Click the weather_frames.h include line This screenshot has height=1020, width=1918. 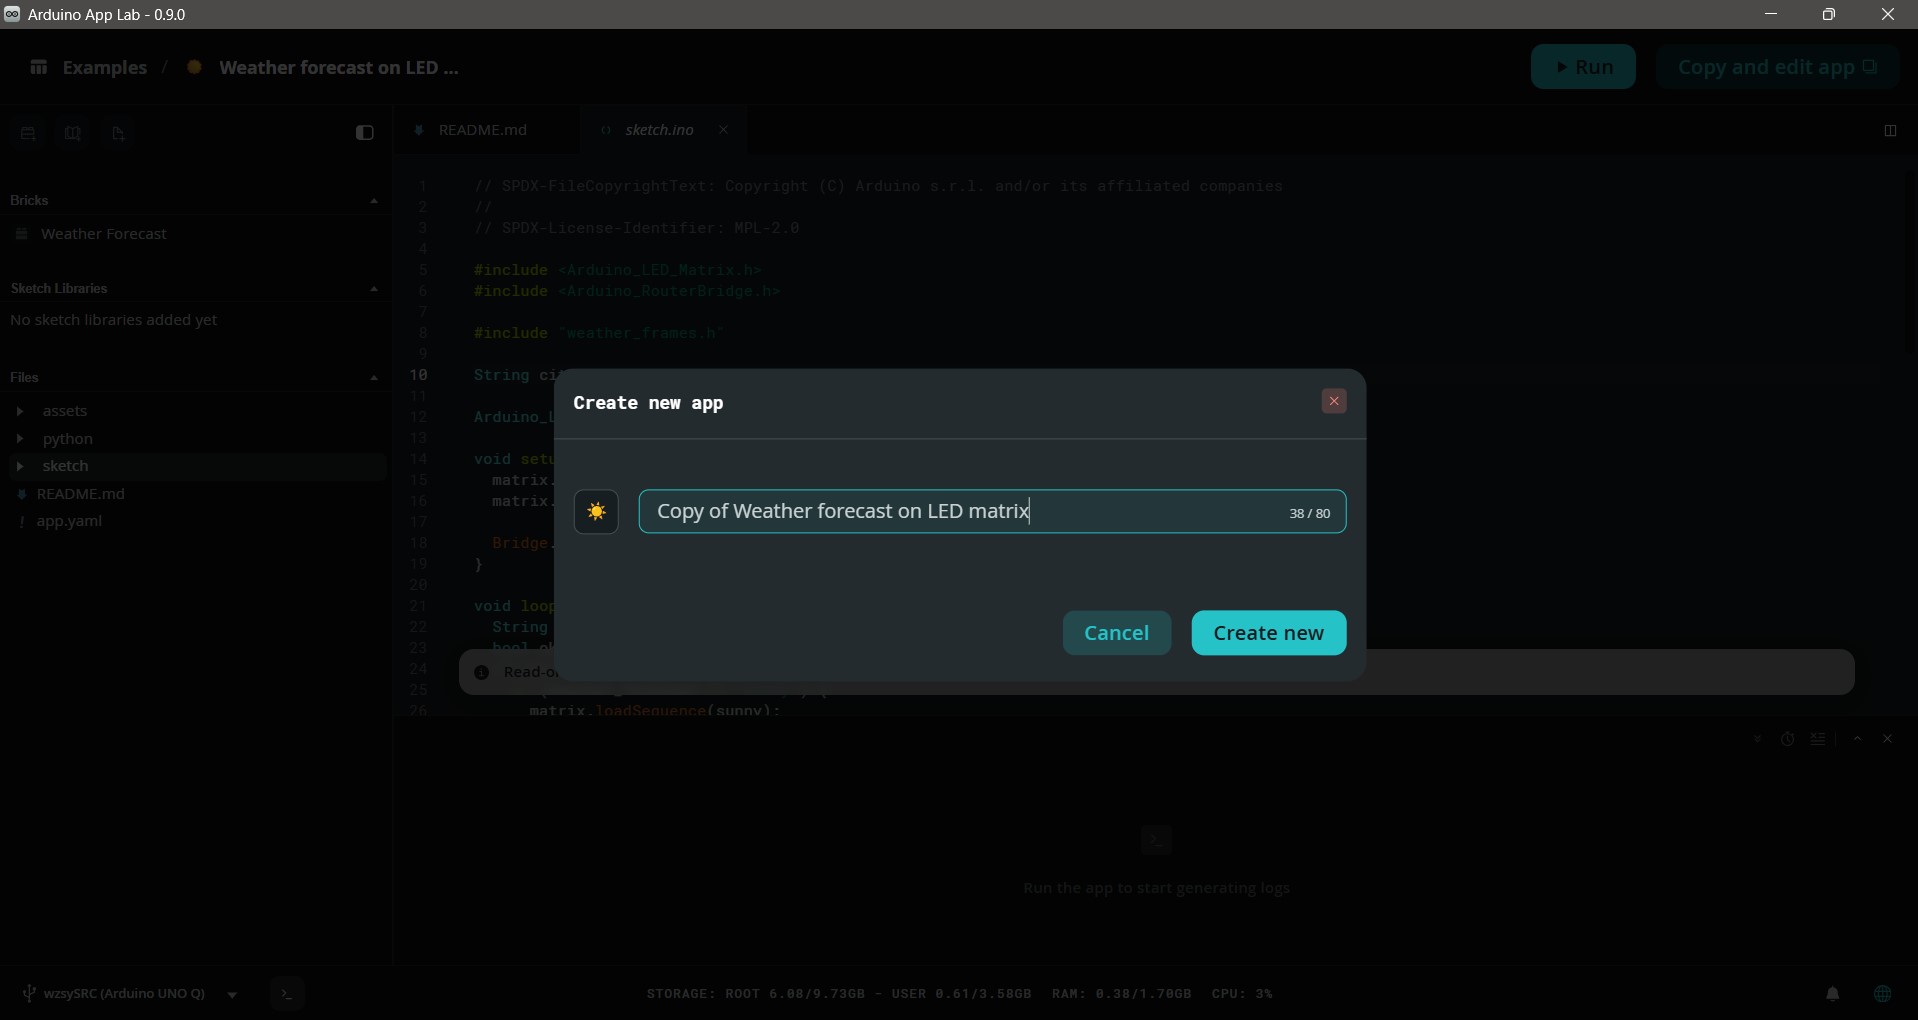599,333
